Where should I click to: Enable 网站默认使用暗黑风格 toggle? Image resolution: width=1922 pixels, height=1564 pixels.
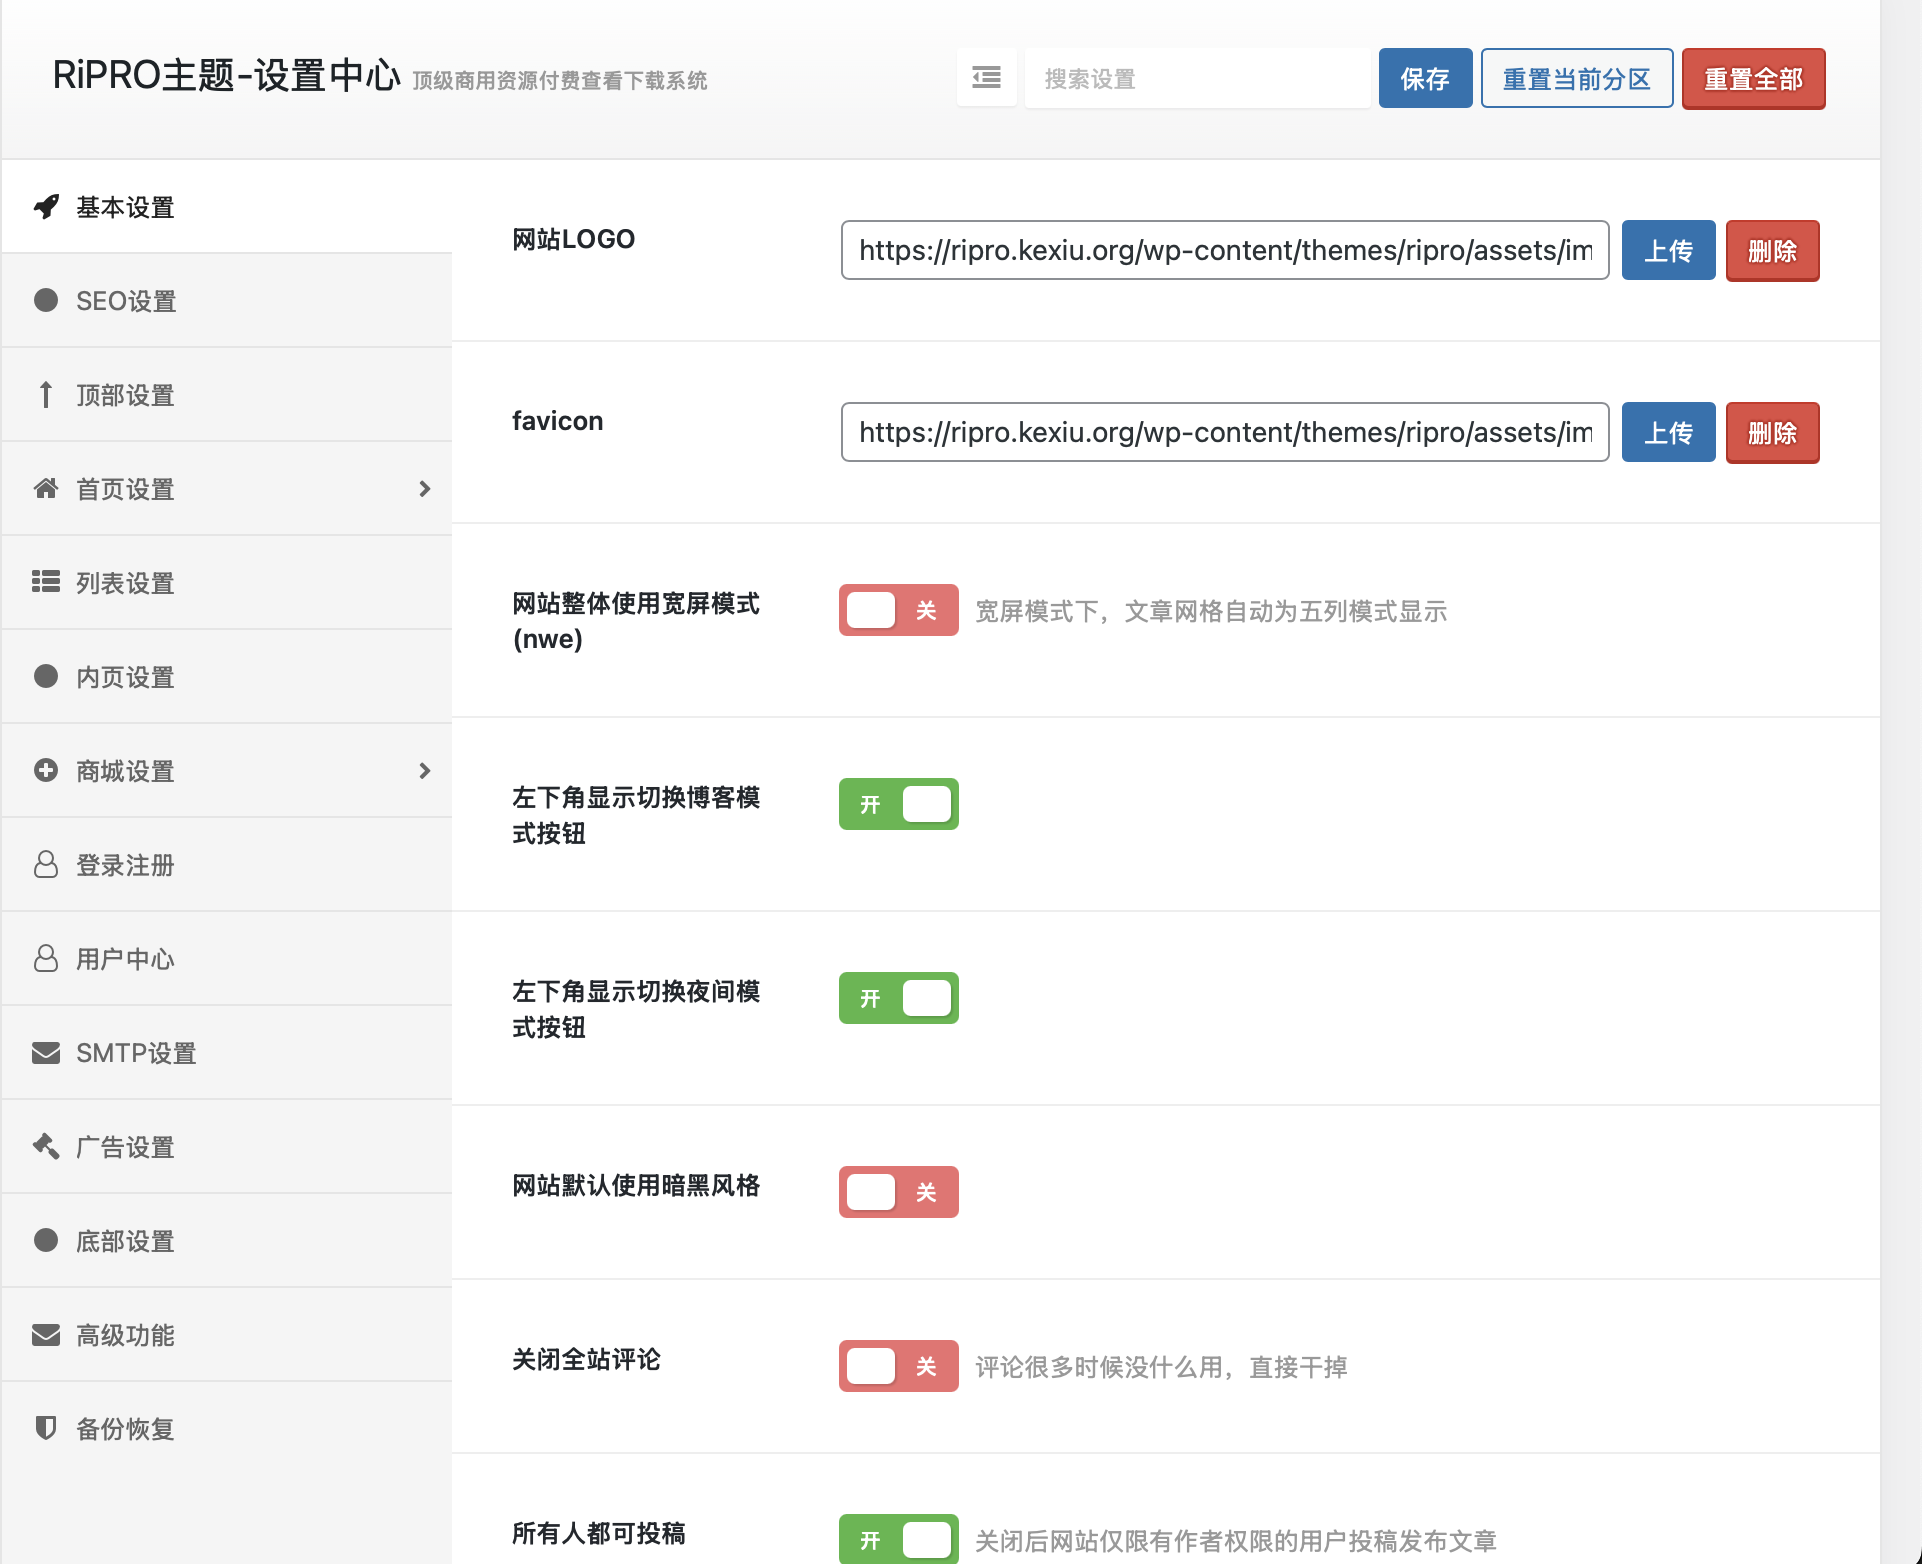pos(898,1192)
